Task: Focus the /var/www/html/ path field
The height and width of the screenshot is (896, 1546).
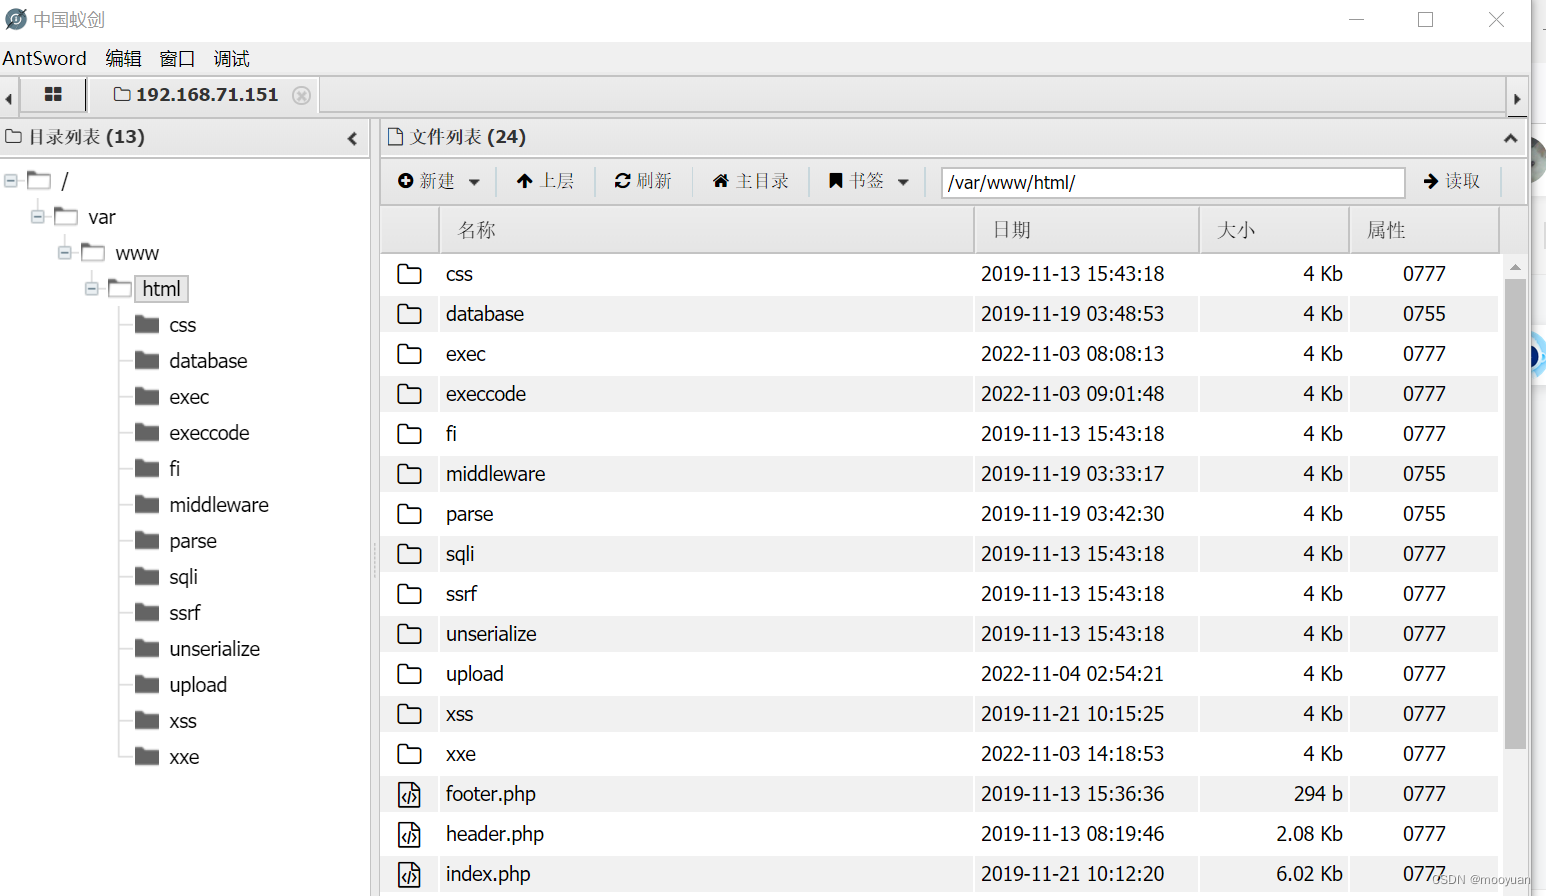Action: [1173, 182]
